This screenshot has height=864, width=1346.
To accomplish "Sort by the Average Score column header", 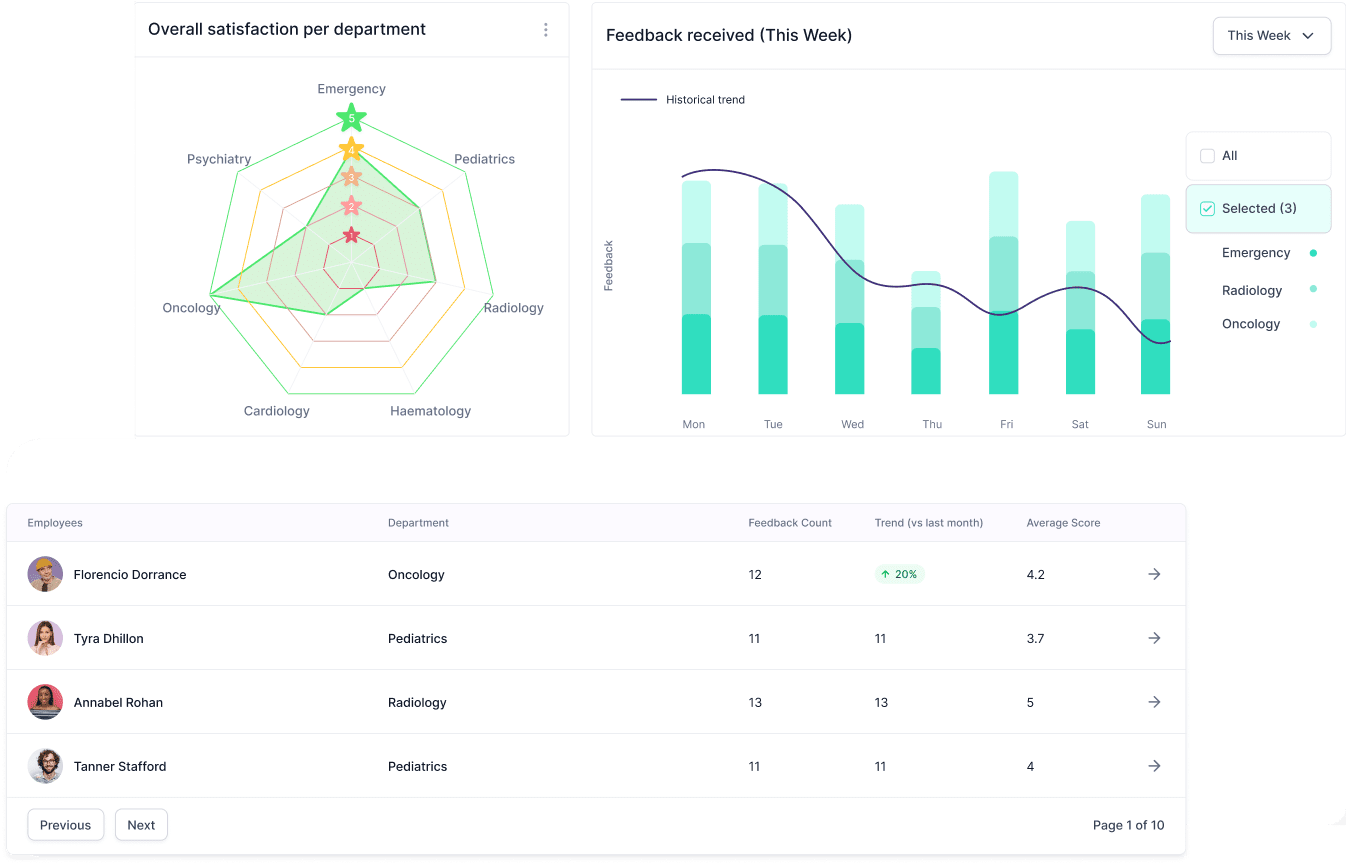I will coord(1063,523).
